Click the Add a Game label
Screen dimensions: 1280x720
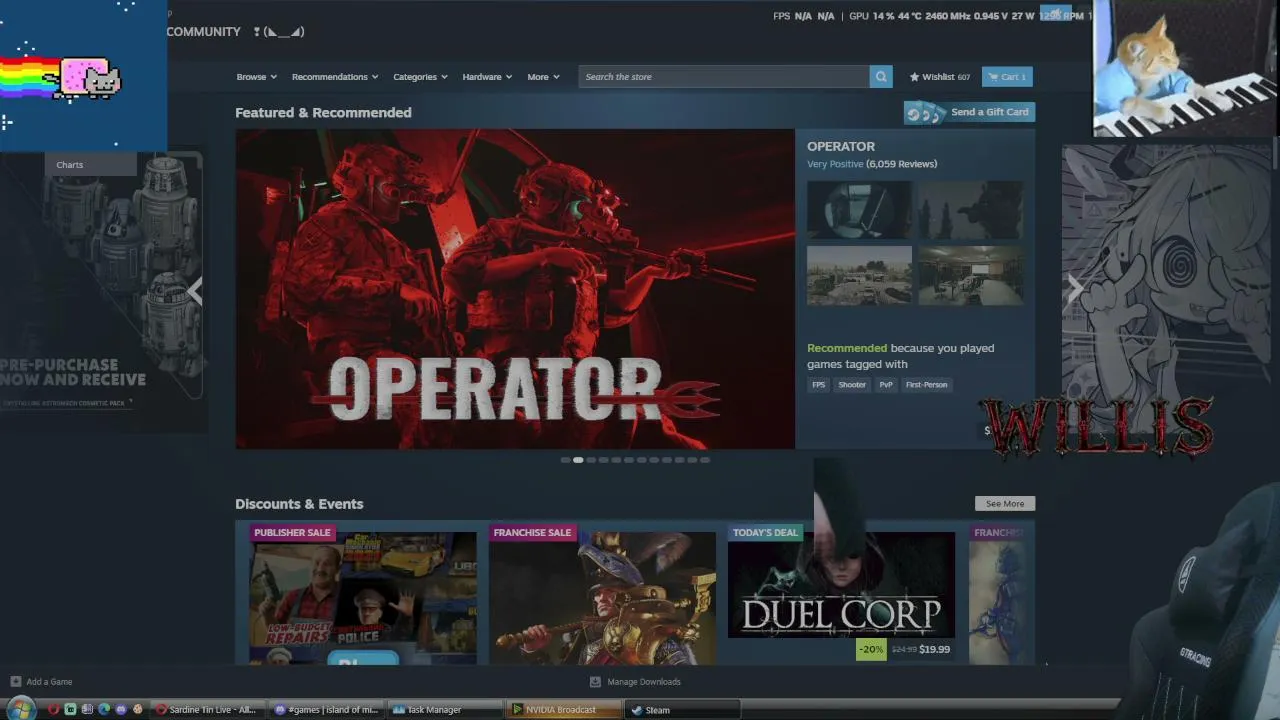tap(49, 682)
